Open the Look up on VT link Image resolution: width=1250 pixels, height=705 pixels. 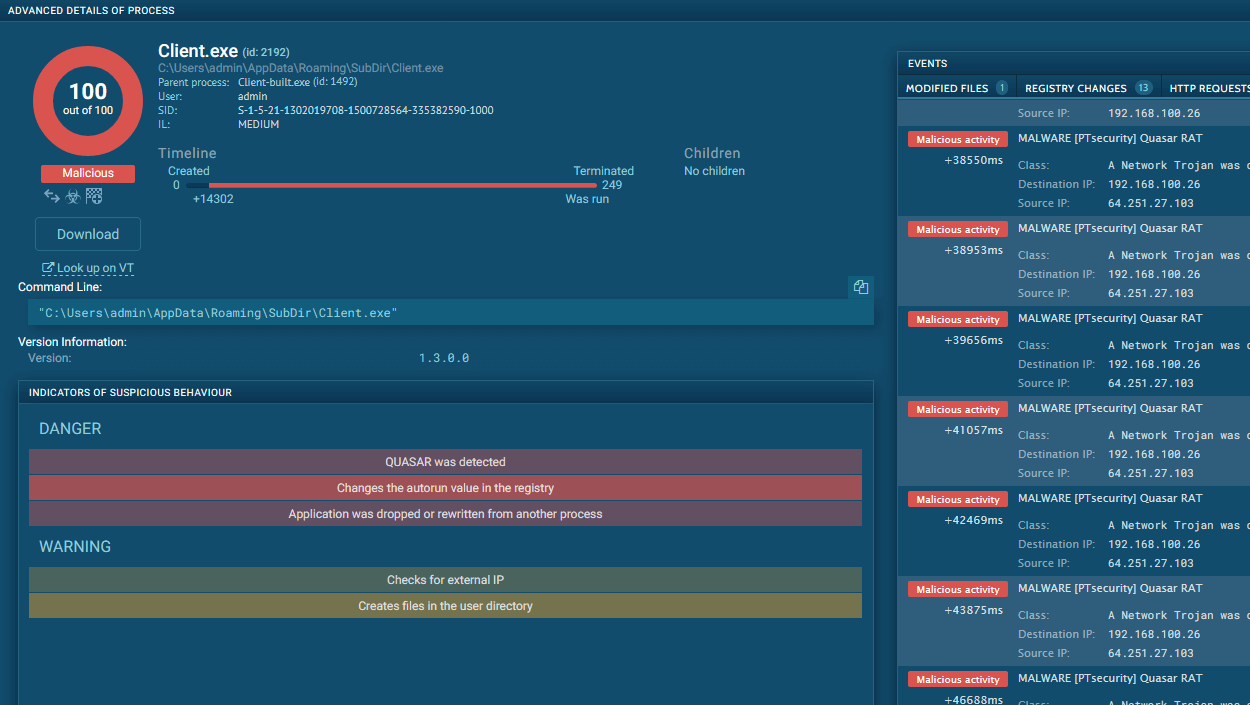(x=95, y=268)
